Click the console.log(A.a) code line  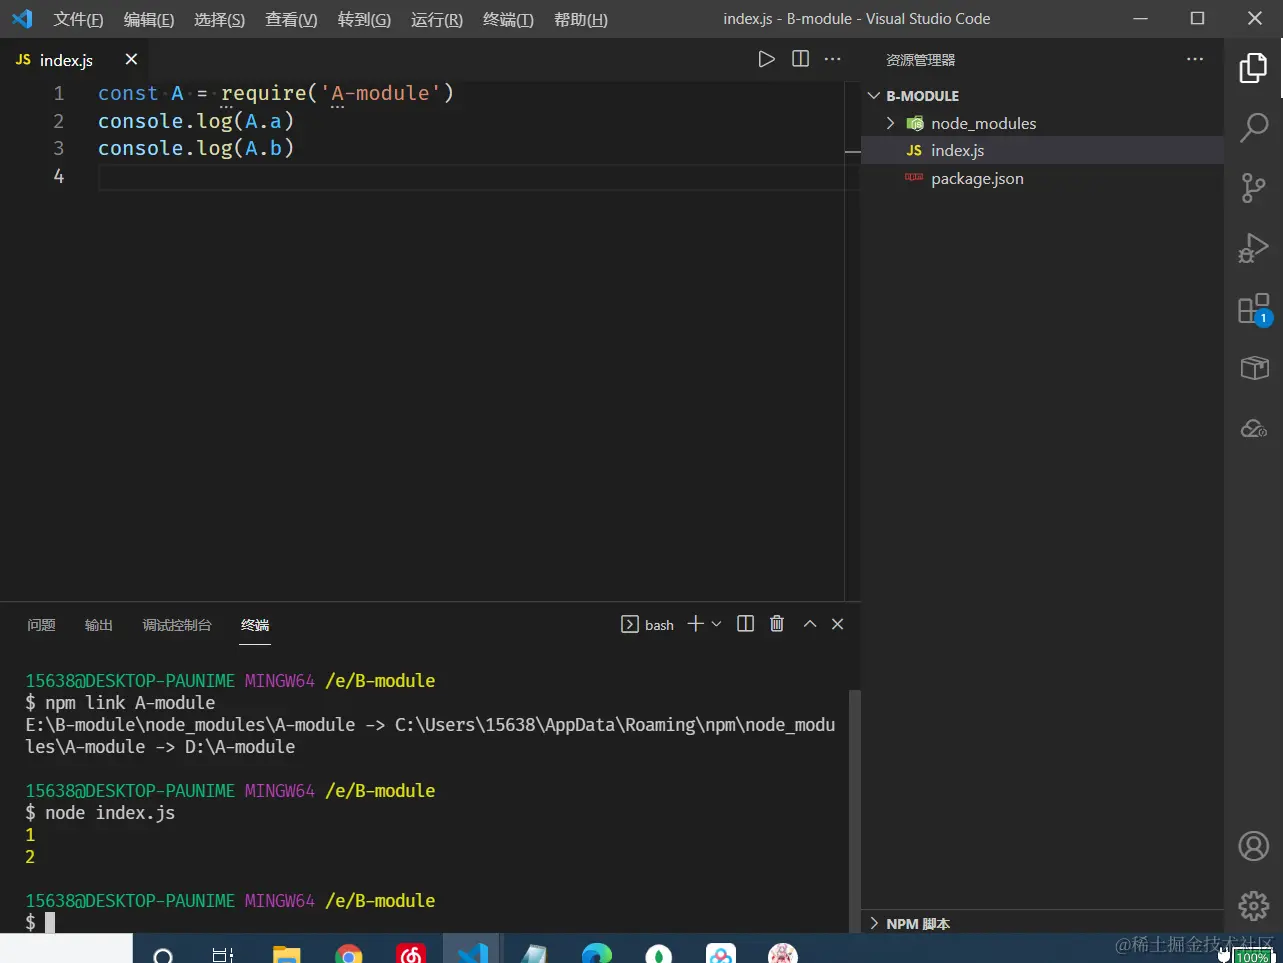196,121
